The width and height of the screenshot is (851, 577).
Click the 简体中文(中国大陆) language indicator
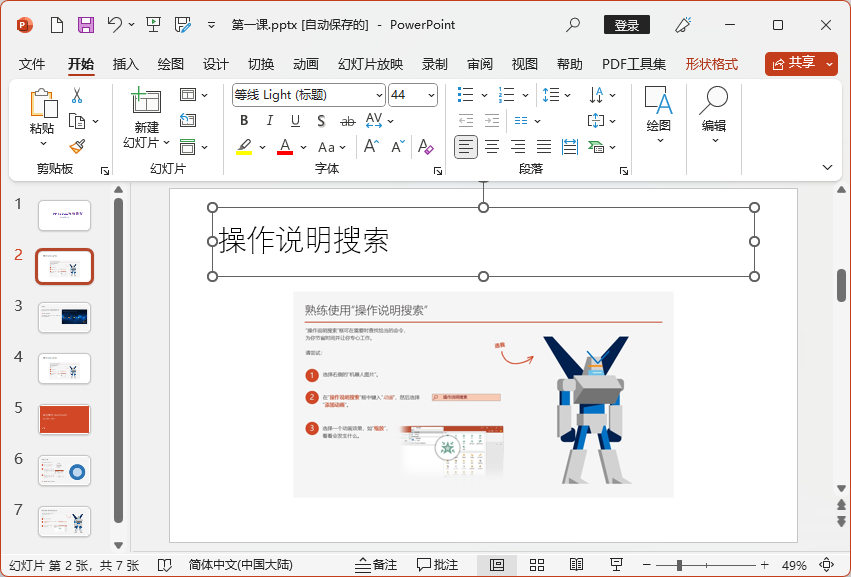240,565
